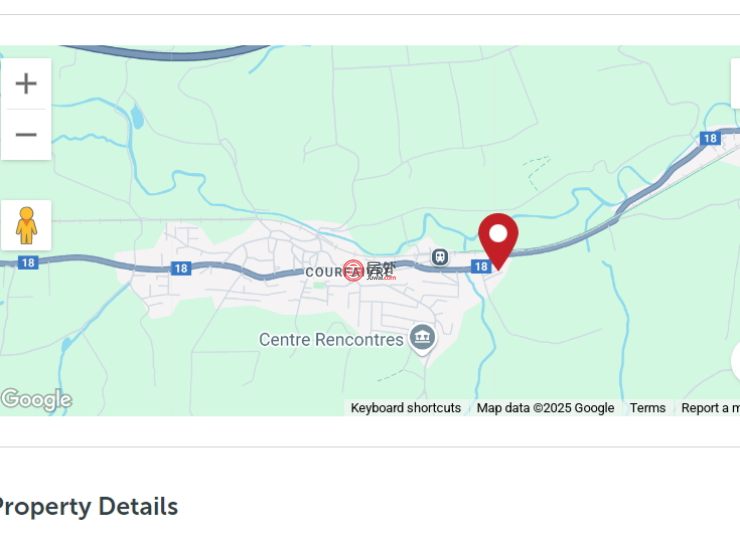The height and width of the screenshot is (540, 740).
Task: Click the Report a map error link
Action: coord(710,408)
